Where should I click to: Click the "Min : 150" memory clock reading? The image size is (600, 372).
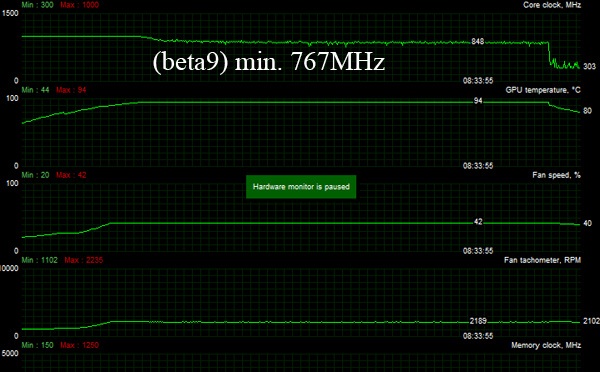38,345
